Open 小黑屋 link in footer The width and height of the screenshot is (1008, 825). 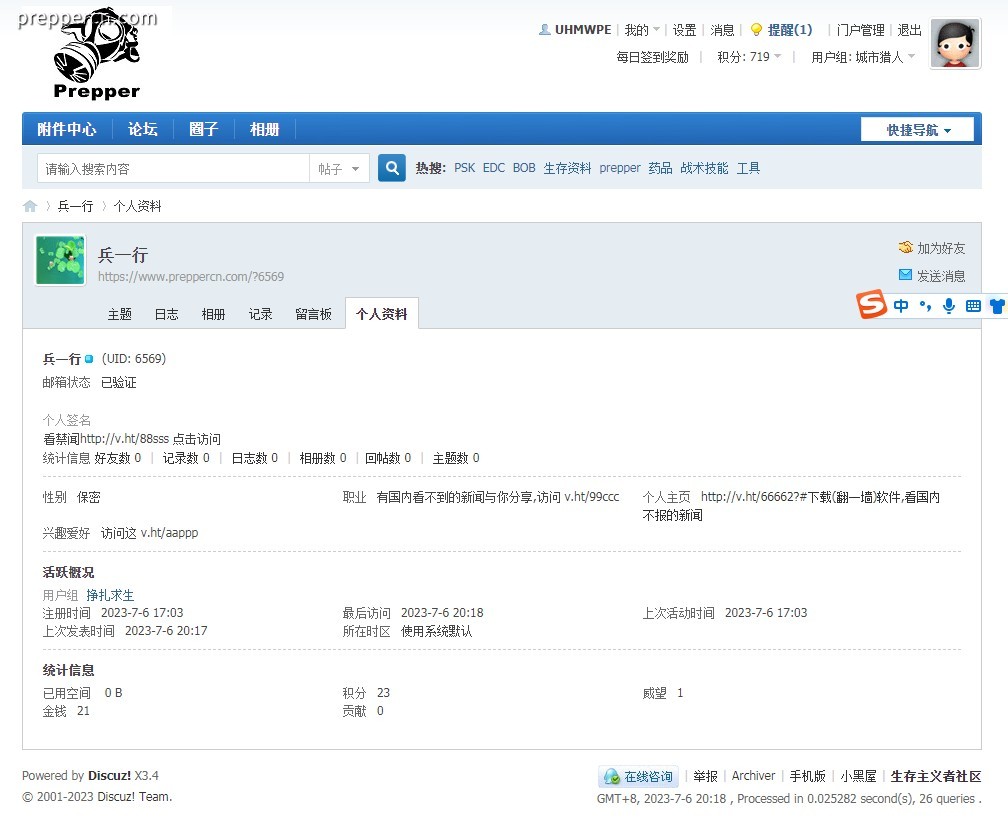858,776
